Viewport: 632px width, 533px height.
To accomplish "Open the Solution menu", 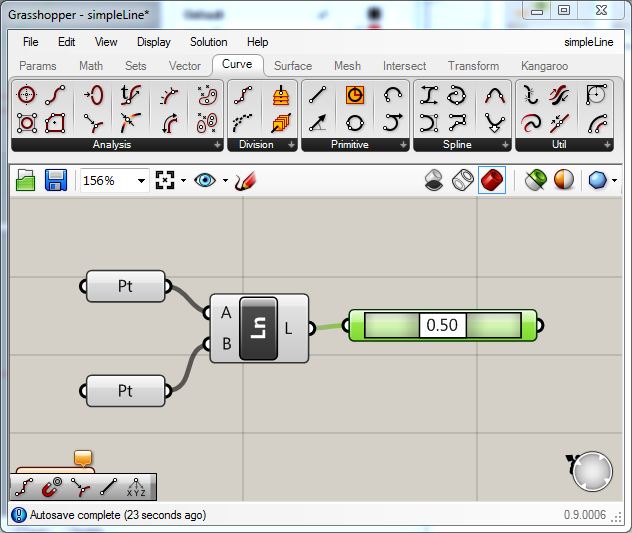I will (x=208, y=42).
